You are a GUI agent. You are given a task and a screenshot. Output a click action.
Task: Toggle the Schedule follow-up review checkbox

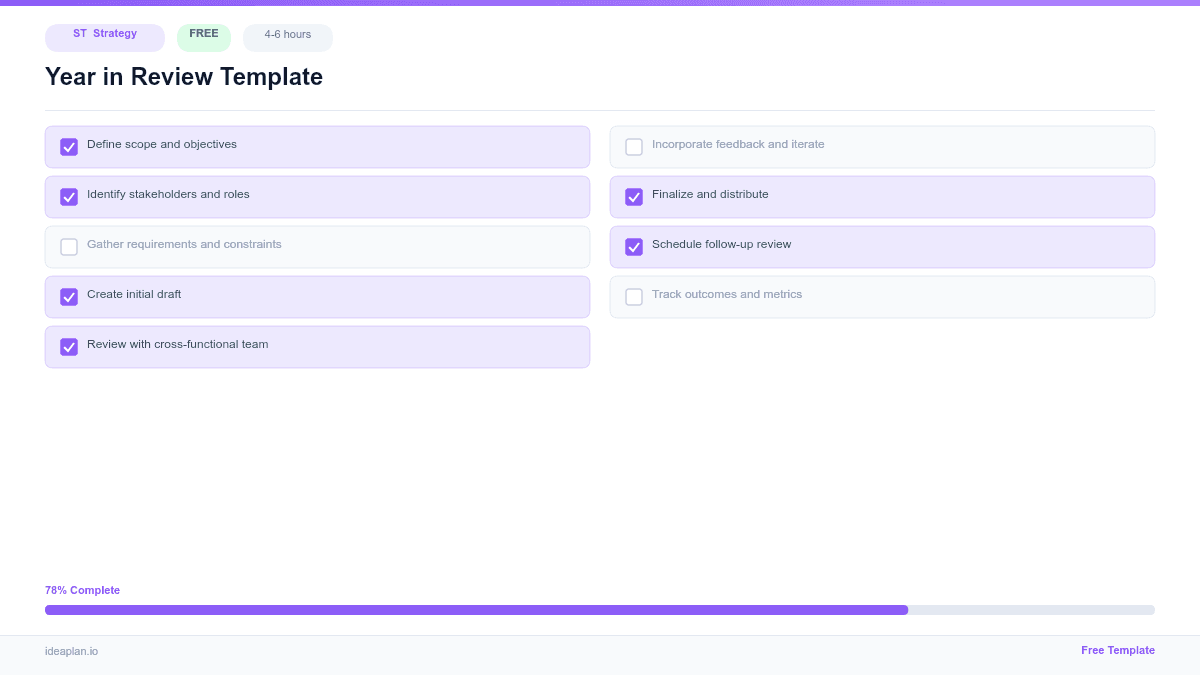click(x=633, y=246)
